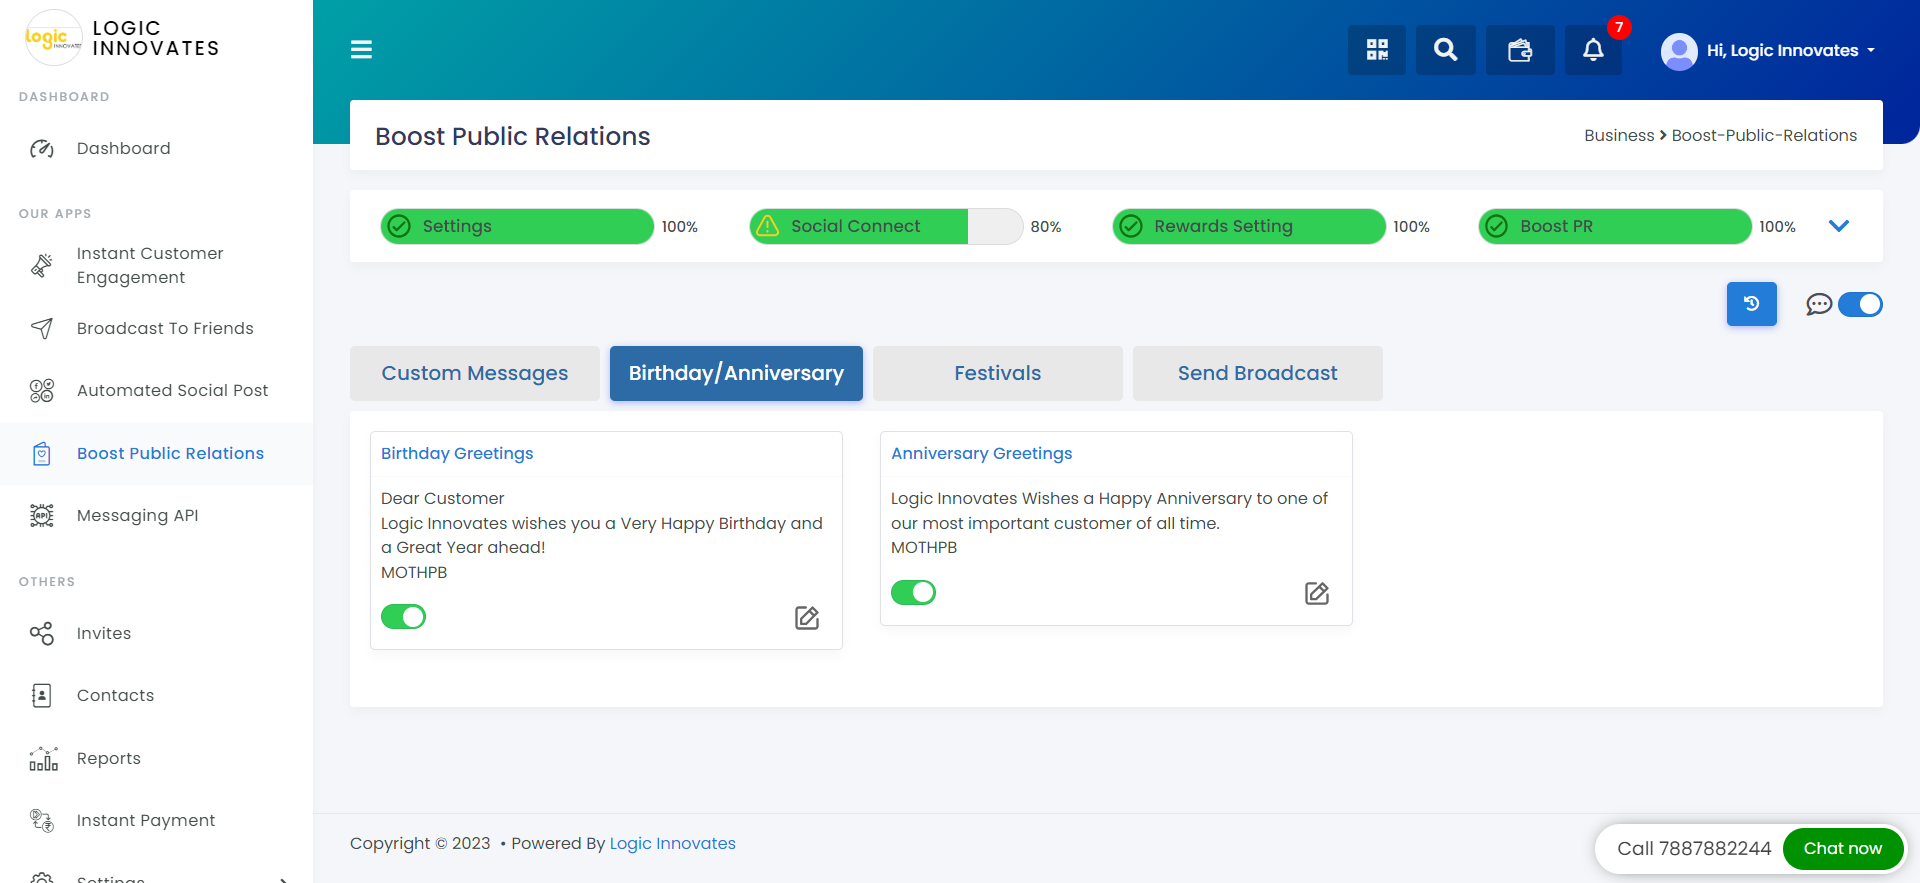Edit the Anniversary Greetings message
Viewport: 1920px width, 883px height.
click(1317, 594)
